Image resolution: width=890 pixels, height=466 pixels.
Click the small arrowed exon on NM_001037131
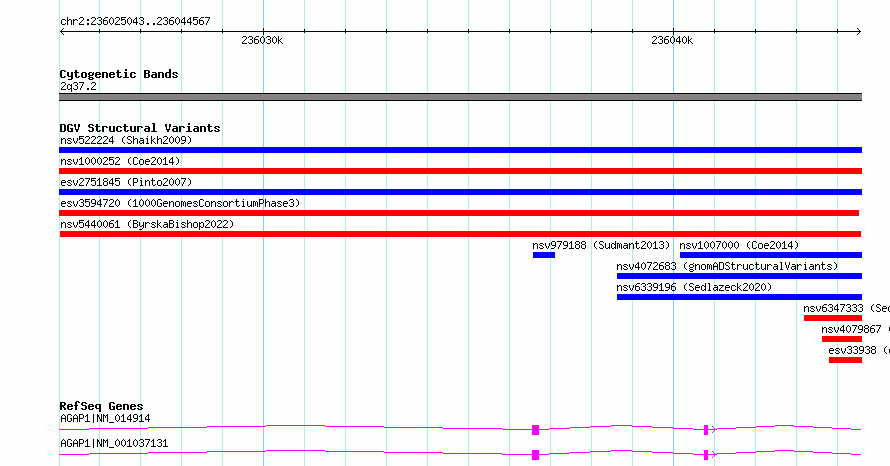[707, 455]
